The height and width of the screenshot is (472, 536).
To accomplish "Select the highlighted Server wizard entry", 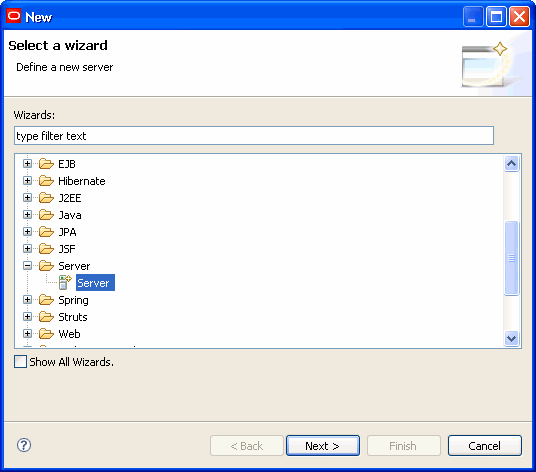I will 95,283.
